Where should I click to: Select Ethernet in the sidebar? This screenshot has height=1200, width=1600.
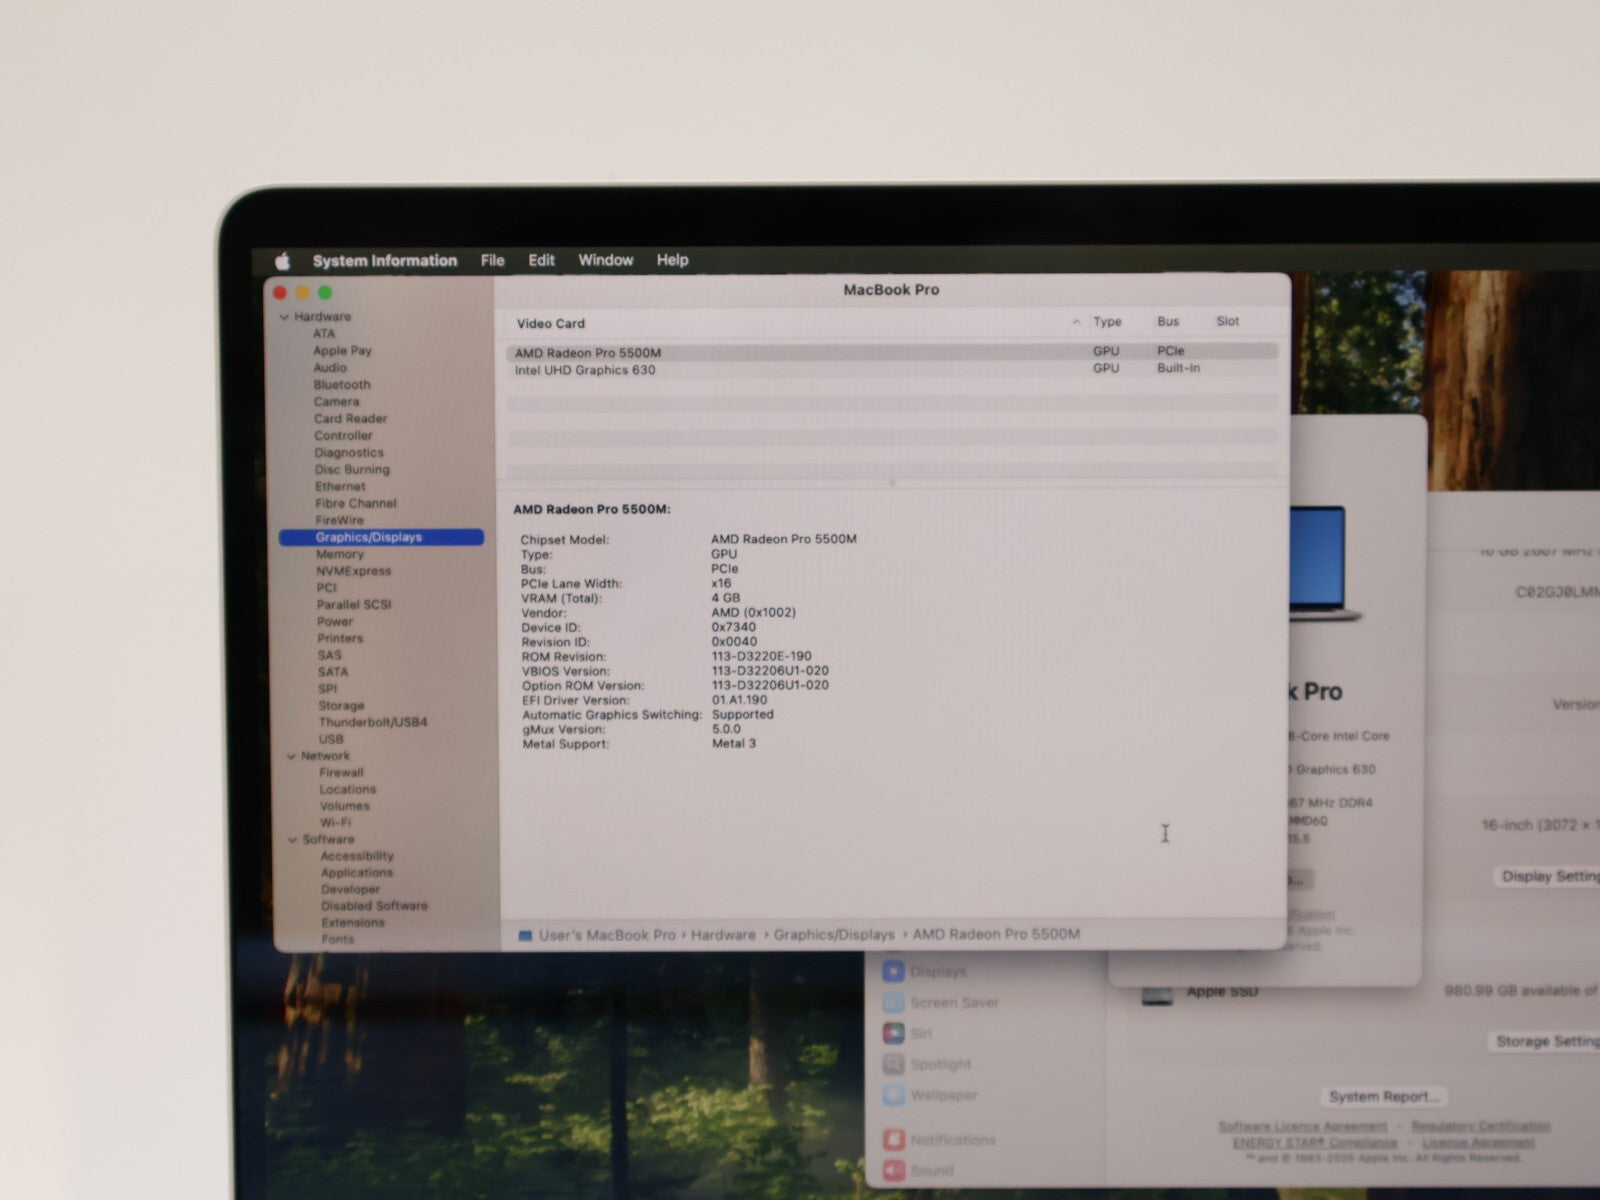(x=340, y=487)
